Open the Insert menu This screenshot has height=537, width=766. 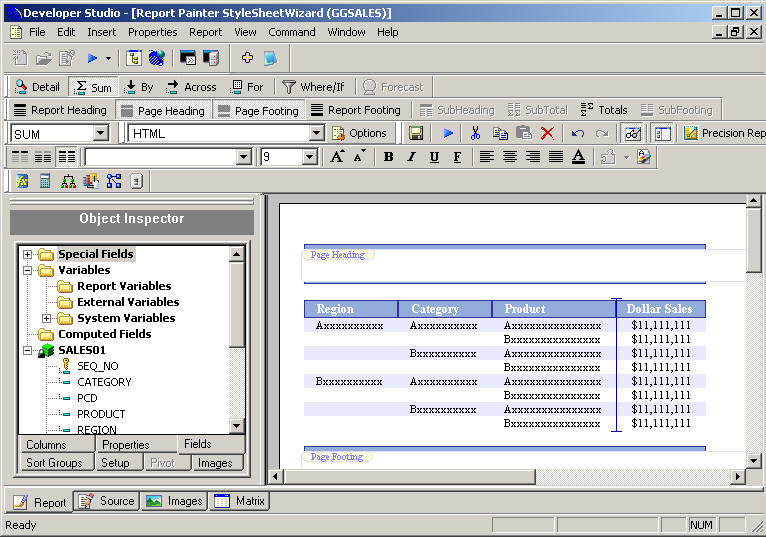[102, 32]
